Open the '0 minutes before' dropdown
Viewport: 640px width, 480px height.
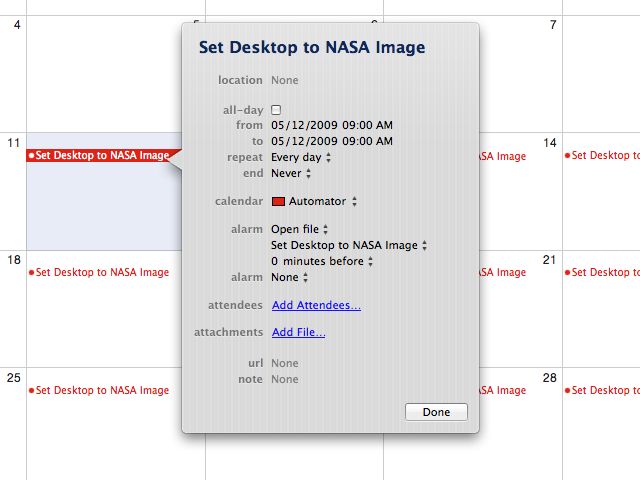(322, 261)
